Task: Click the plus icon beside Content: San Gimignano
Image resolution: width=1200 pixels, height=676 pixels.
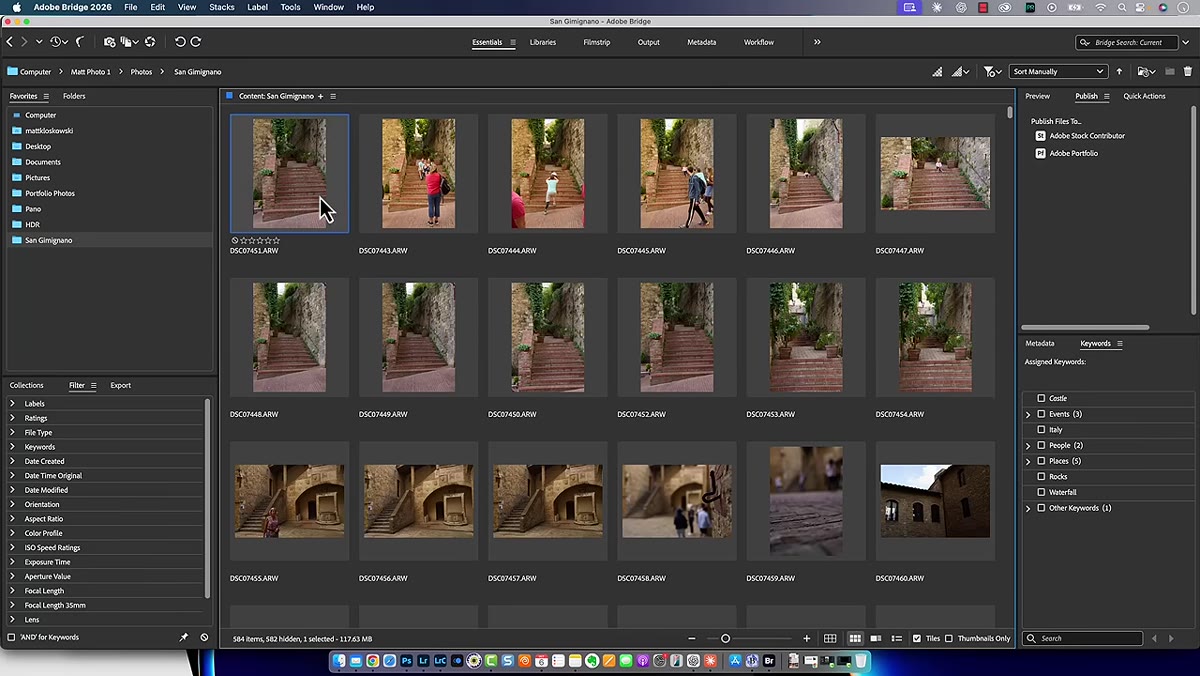Action: (321, 96)
